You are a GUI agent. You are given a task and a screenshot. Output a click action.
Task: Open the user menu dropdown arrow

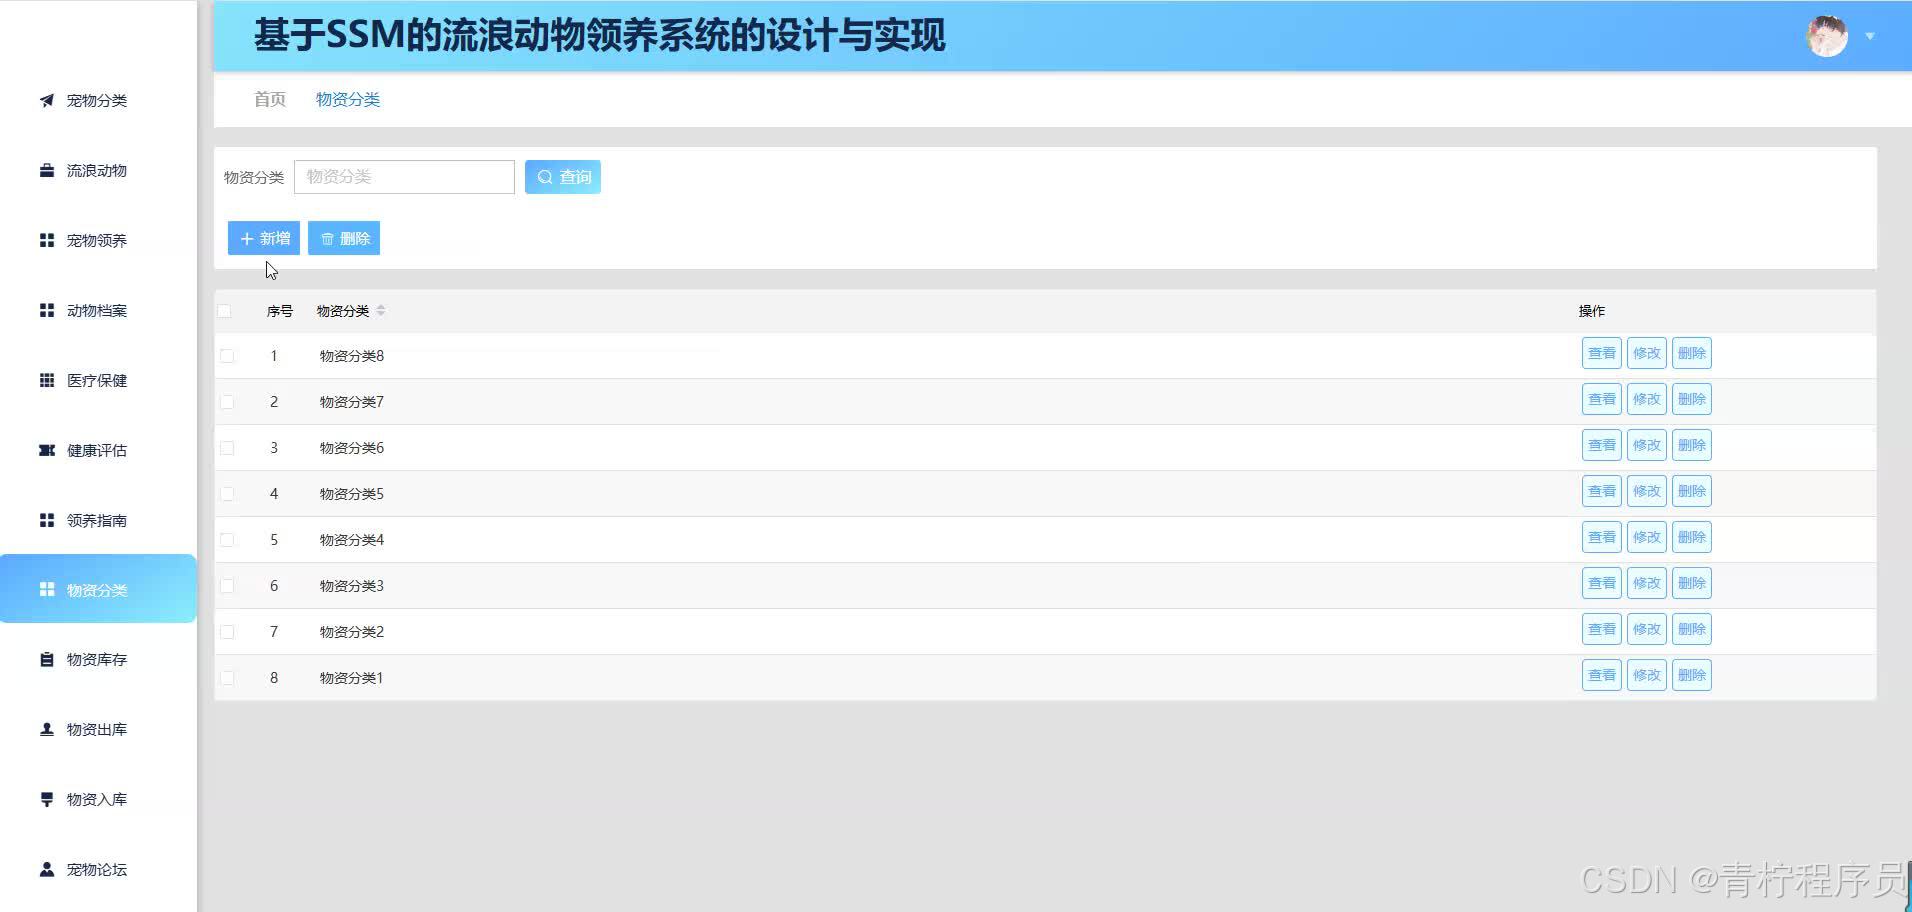[1869, 36]
